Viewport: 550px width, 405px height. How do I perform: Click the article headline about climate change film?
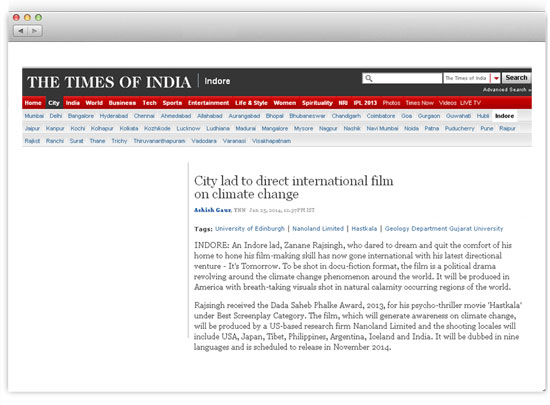coord(294,187)
